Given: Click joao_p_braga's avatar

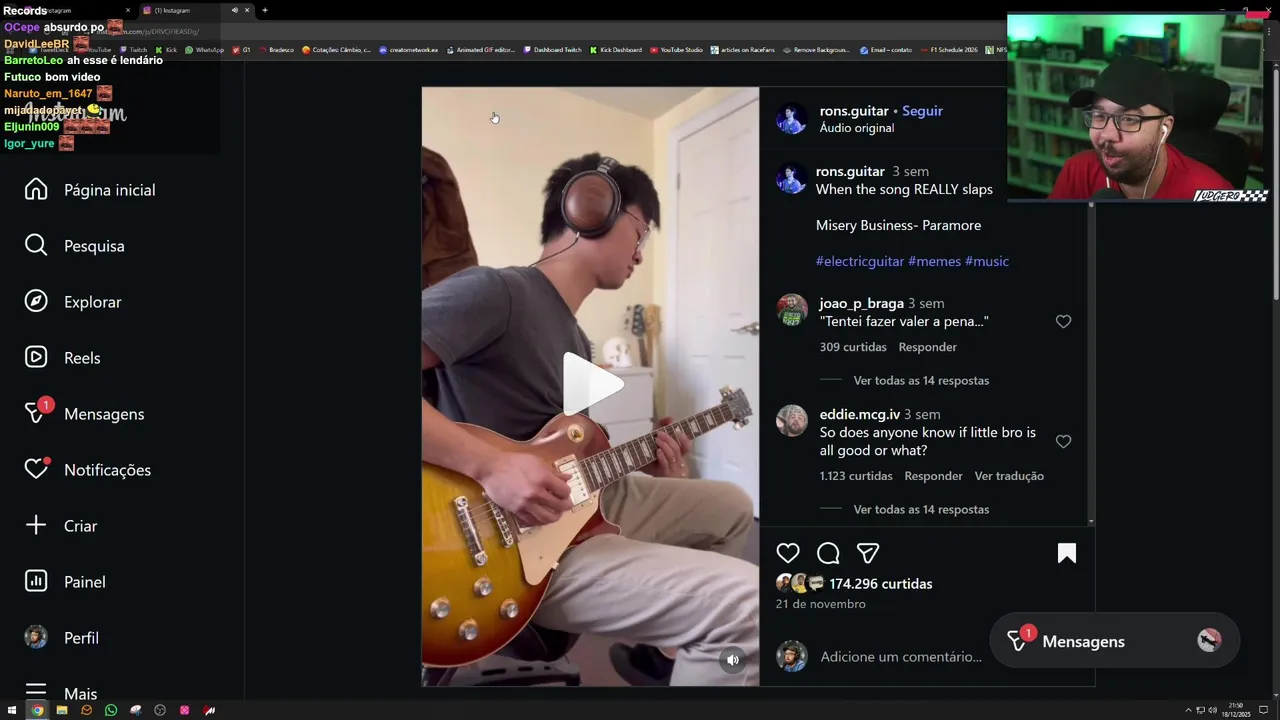Looking at the screenshot, I should click(x=792, y=310).
